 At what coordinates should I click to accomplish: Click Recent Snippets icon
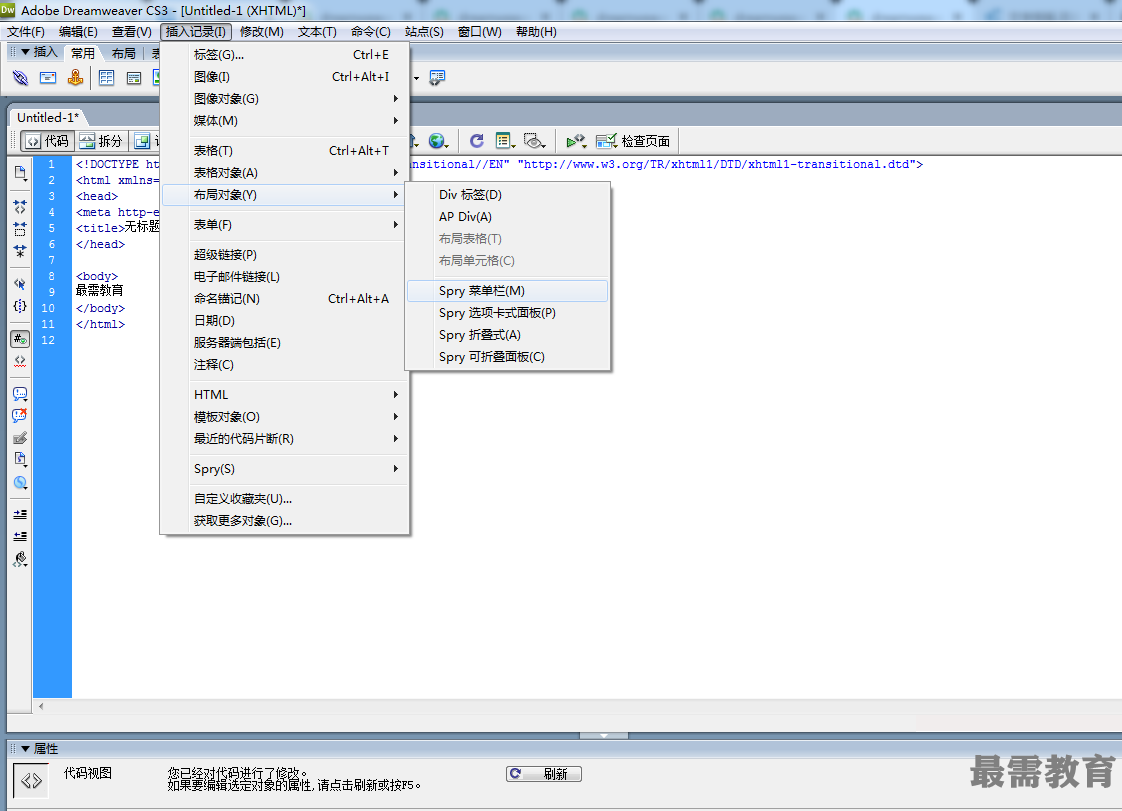tap(20, 460)
